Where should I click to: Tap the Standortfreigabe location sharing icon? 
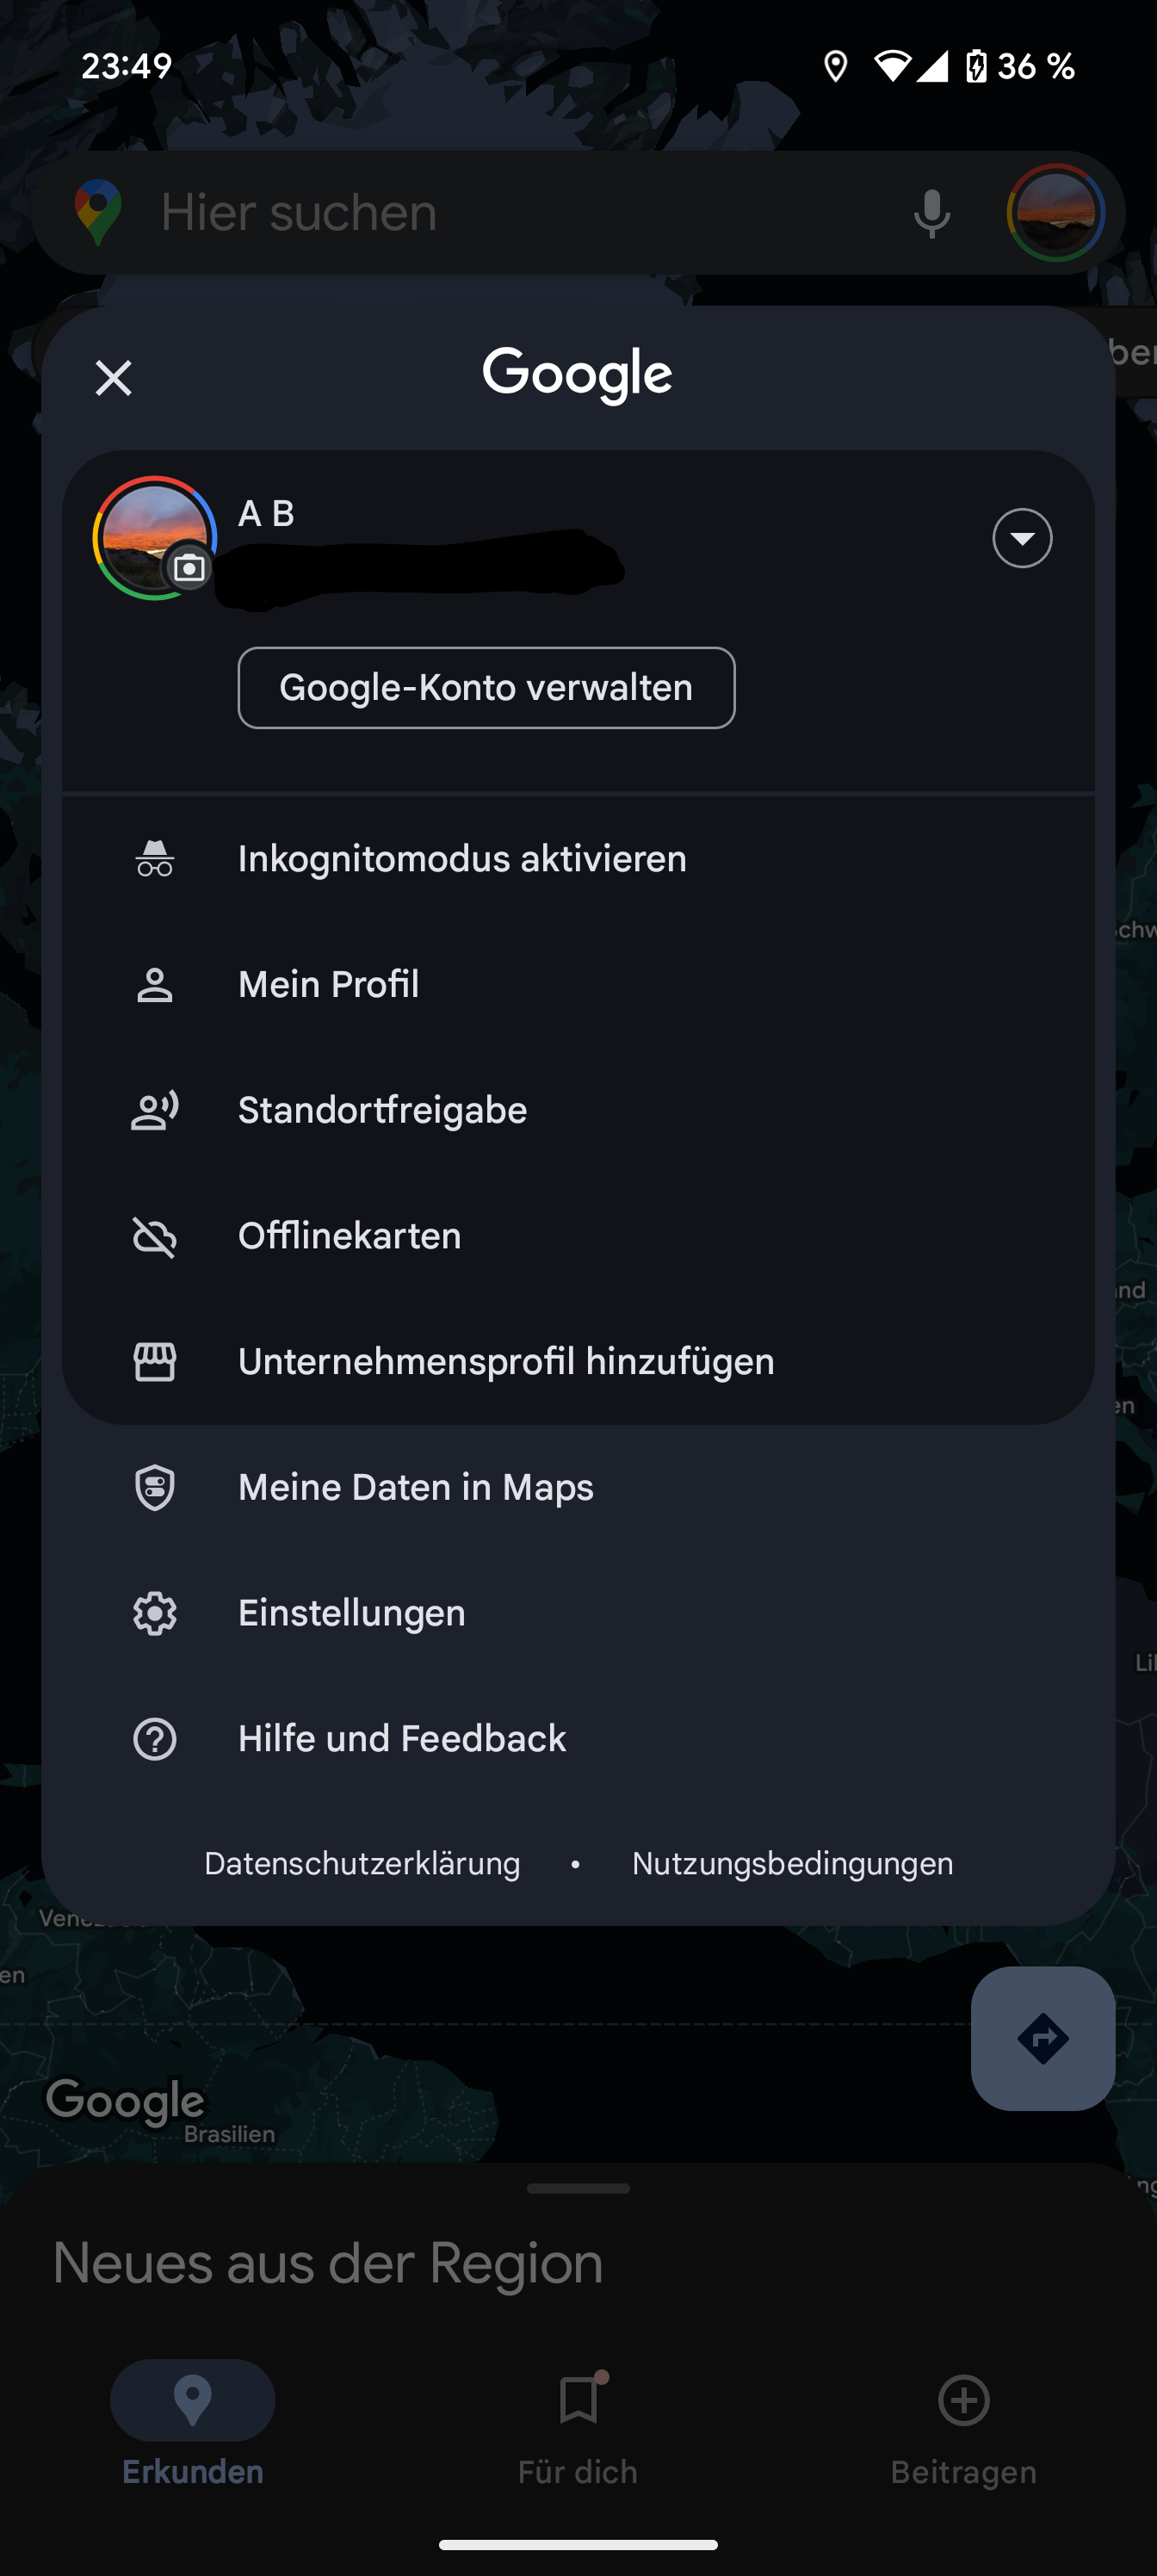155,1110
